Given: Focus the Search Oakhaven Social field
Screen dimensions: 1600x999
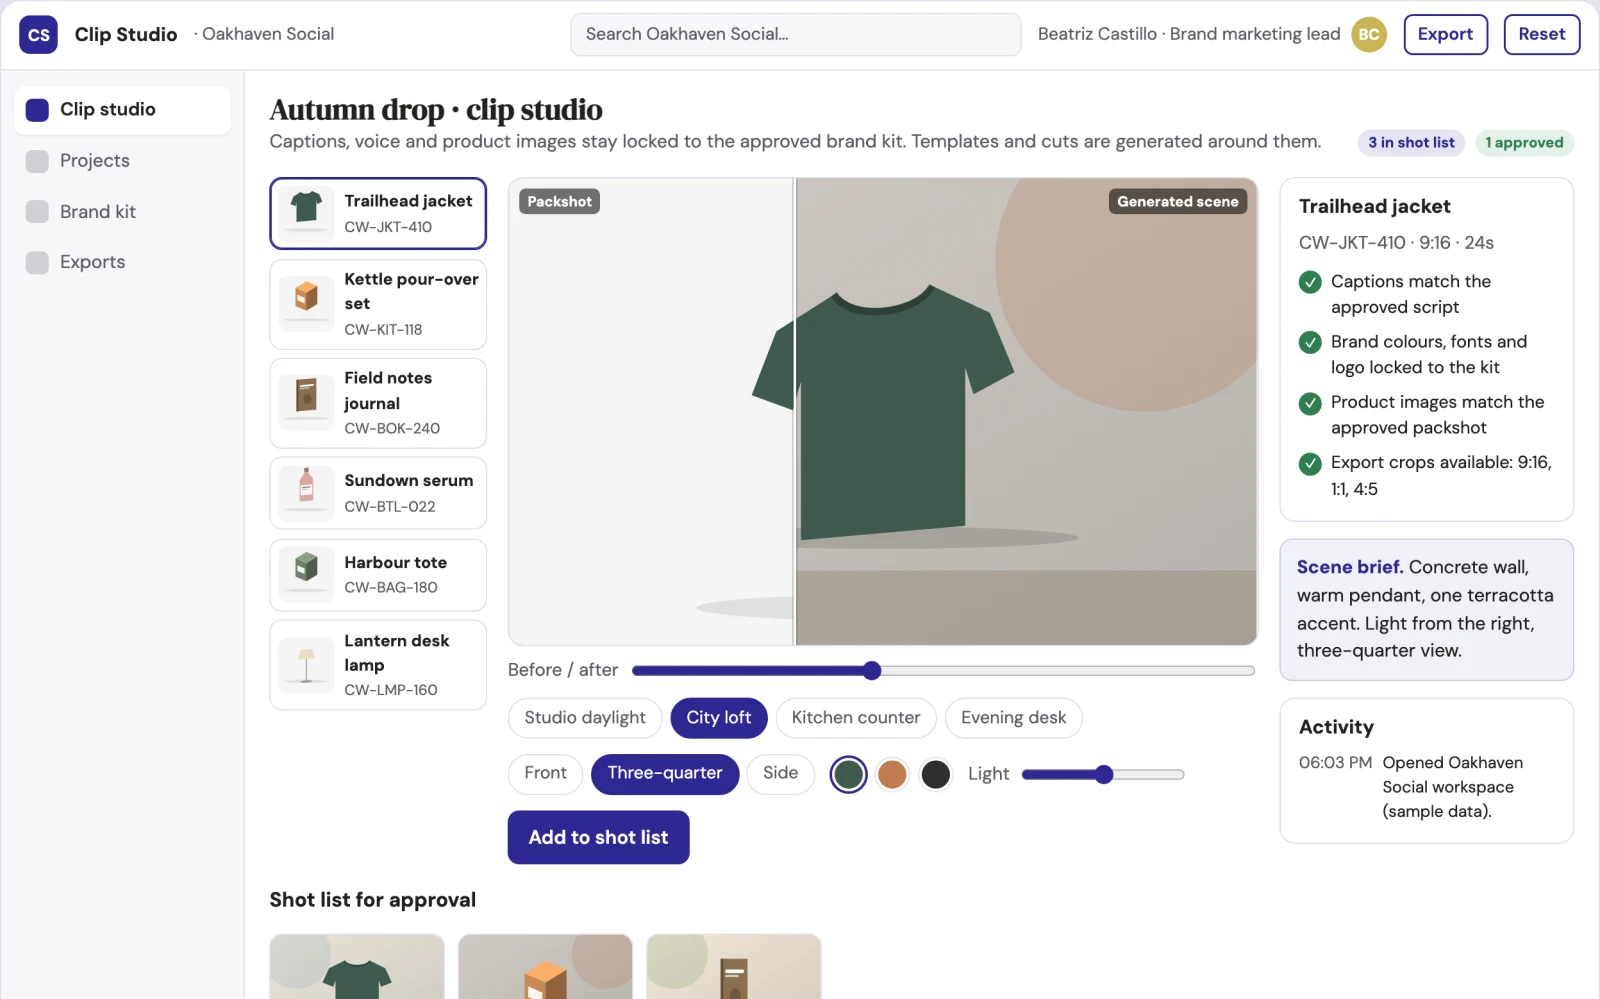Looking at the screenshot, I should click(x=796, y=34).
